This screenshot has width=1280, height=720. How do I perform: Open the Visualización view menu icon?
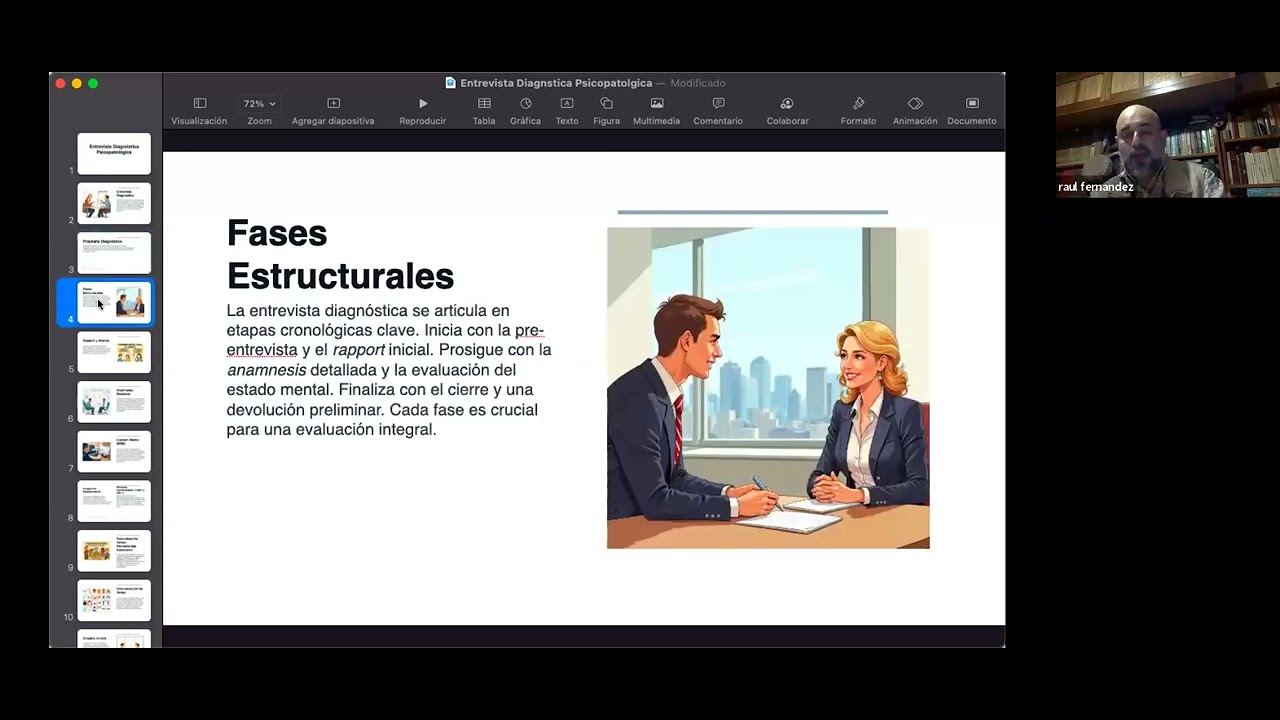(x=199, y=103)
